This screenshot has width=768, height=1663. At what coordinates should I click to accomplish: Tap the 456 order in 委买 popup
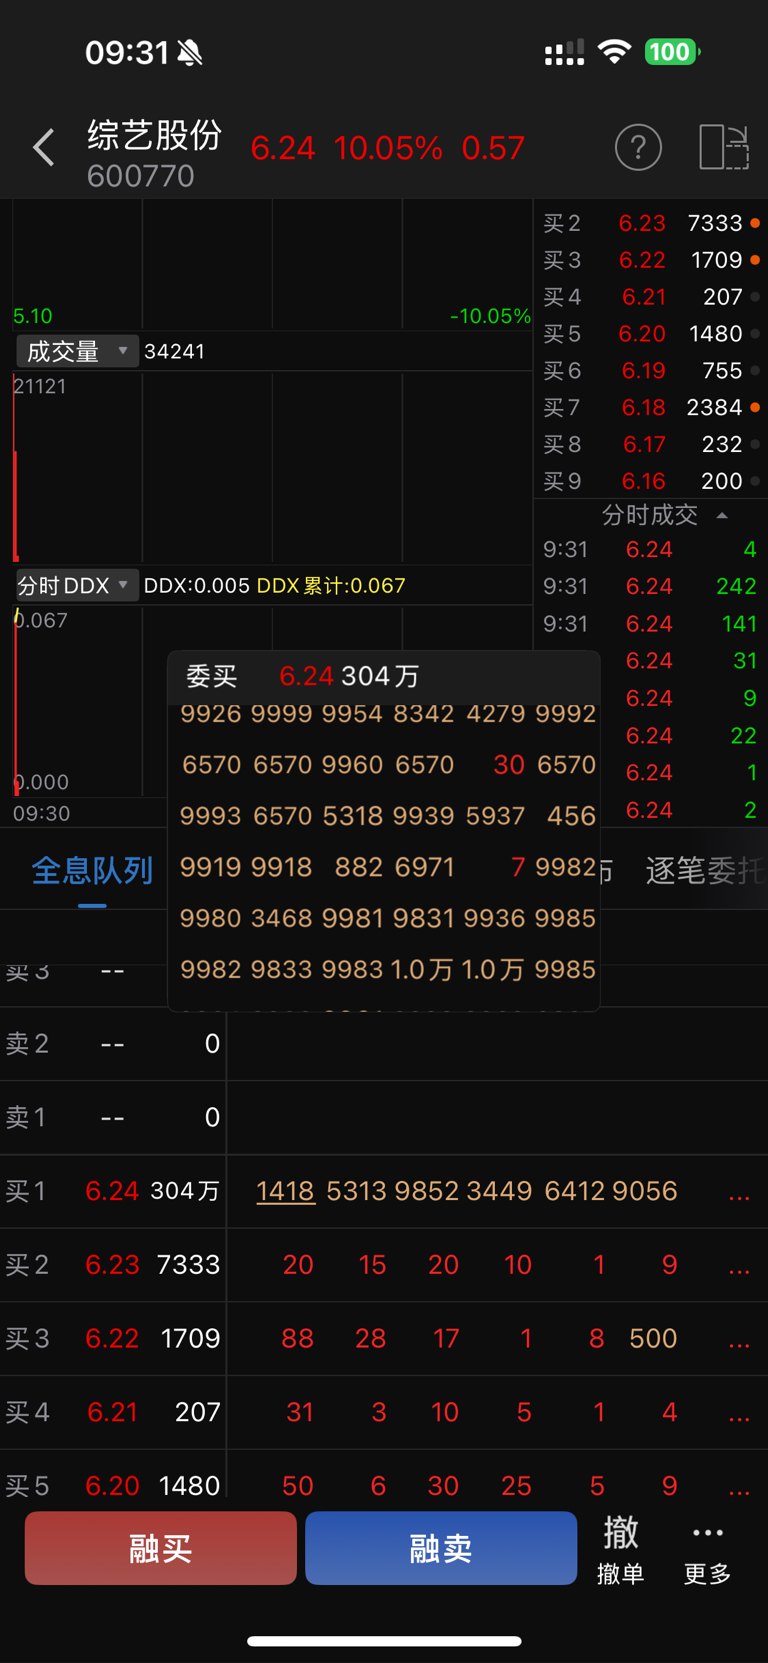(x=571, y=816)
